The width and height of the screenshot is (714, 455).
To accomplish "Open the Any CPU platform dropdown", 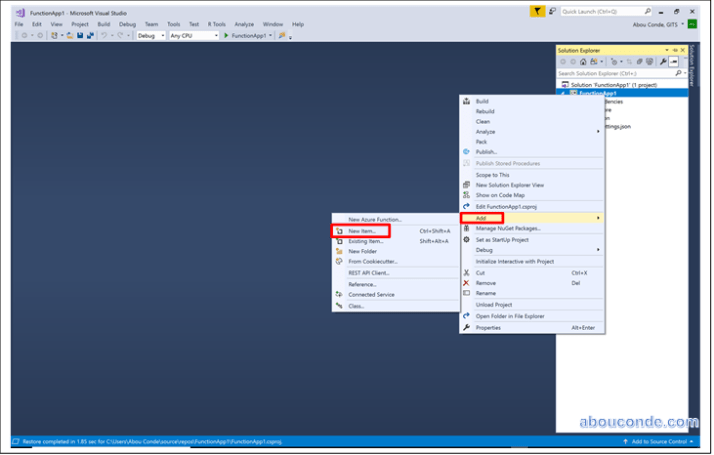I will [x=193, y=35].
